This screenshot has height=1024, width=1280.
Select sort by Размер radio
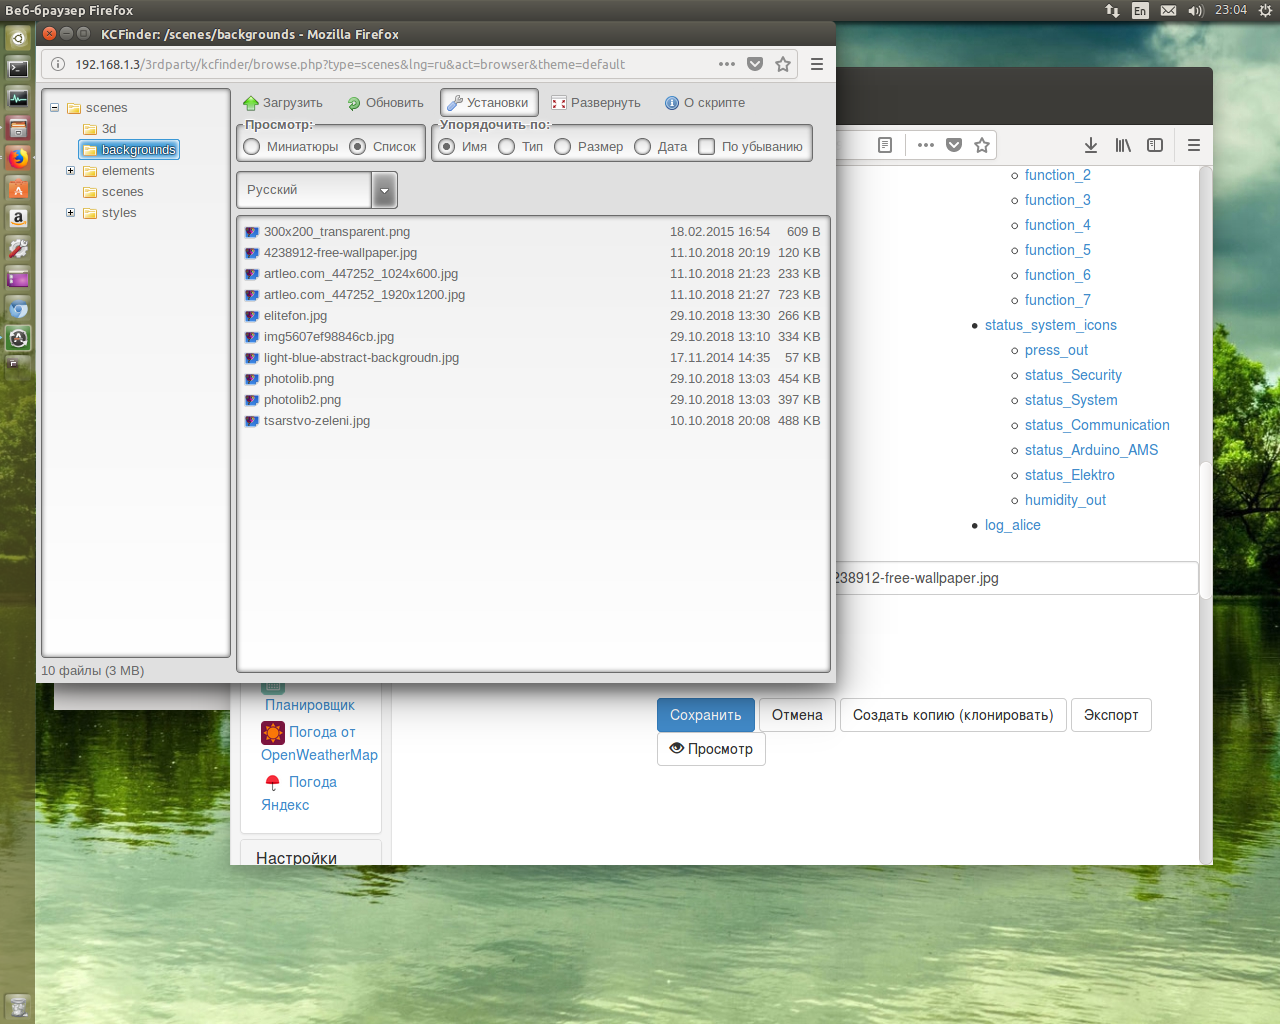tap(563, 147)
